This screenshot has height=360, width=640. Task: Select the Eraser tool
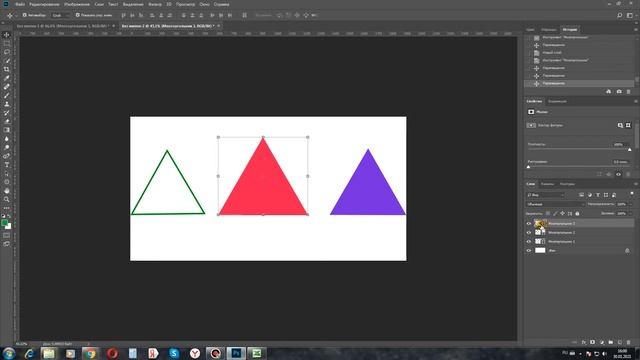point(7,121)
